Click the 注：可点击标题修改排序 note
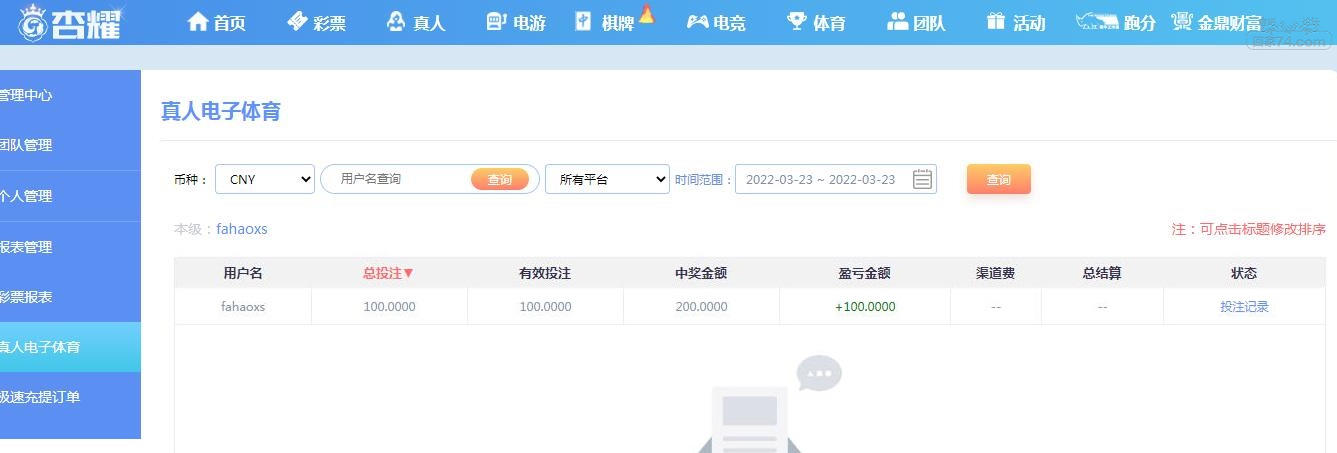Screen dimensions: 1337x453 1249,229
